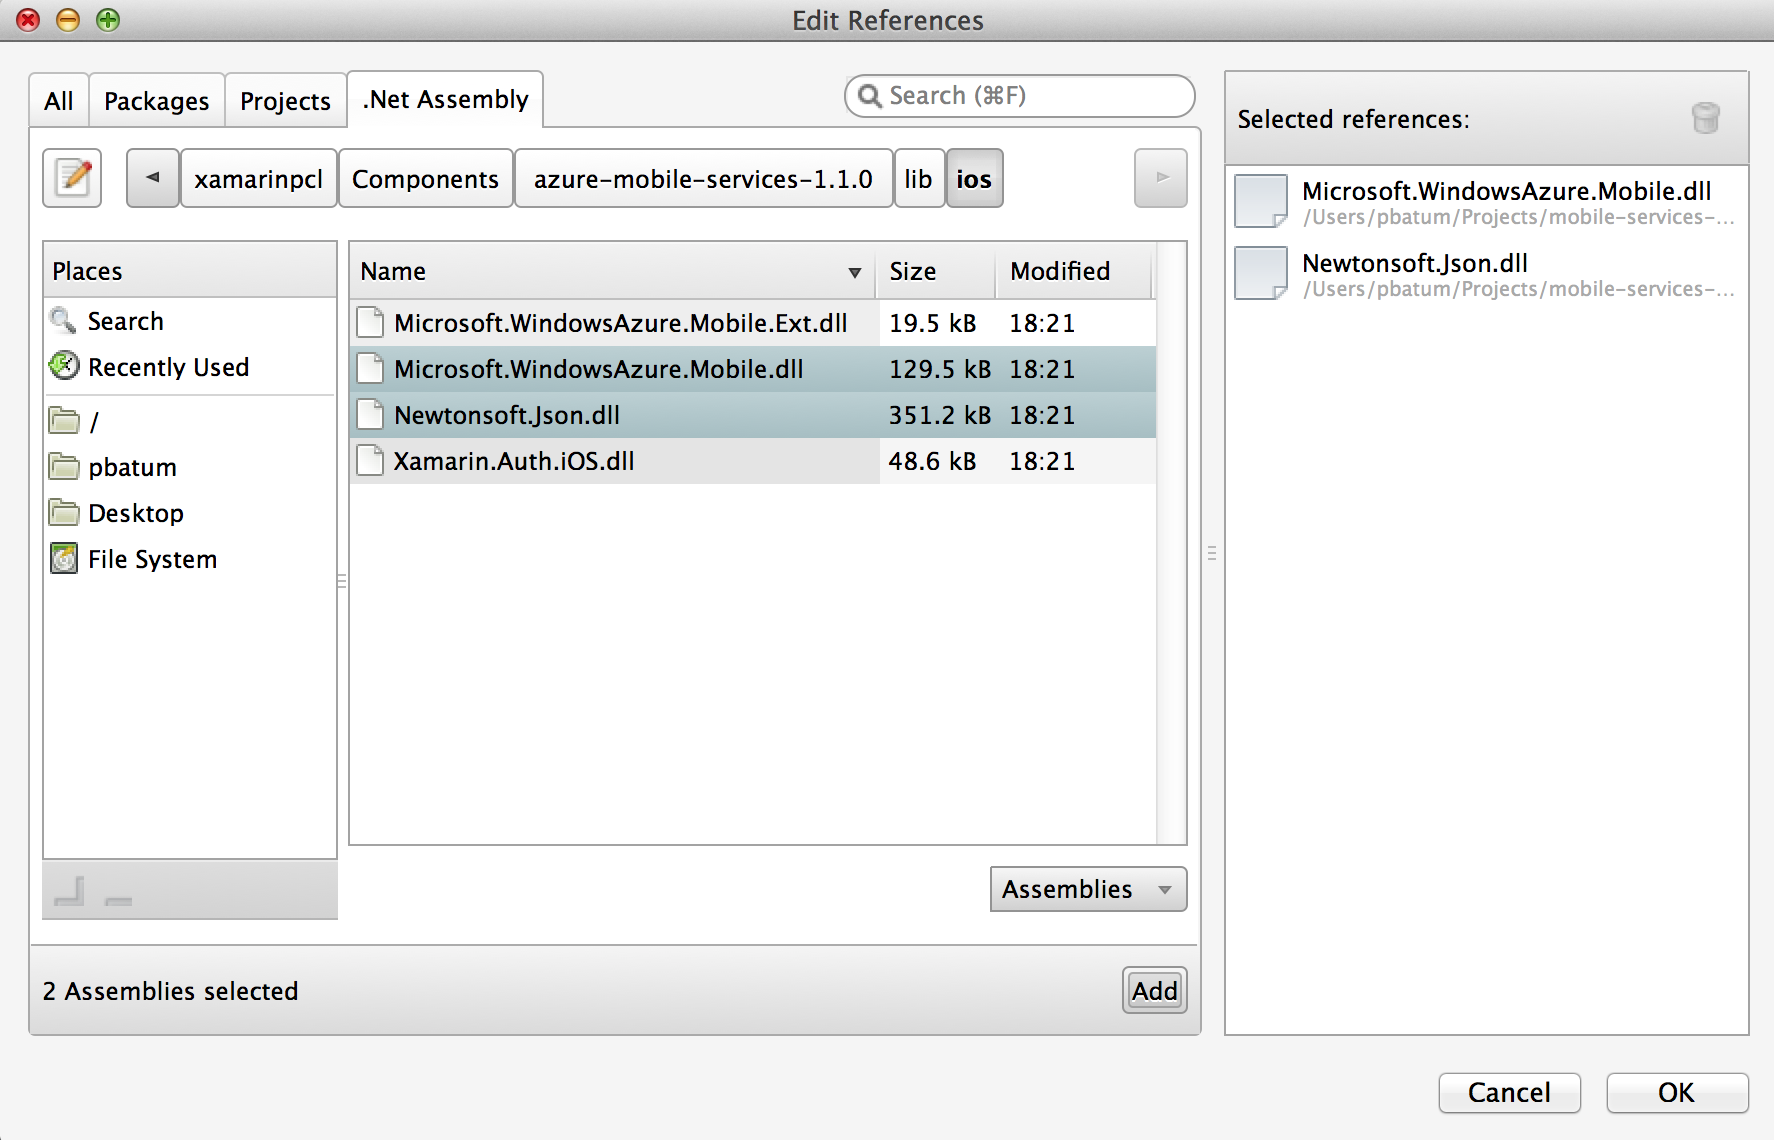The width and height of the screenshot is (1774, 1140).
Task: Click the Search magnifier icon in Places
Action: click(63, 320)
